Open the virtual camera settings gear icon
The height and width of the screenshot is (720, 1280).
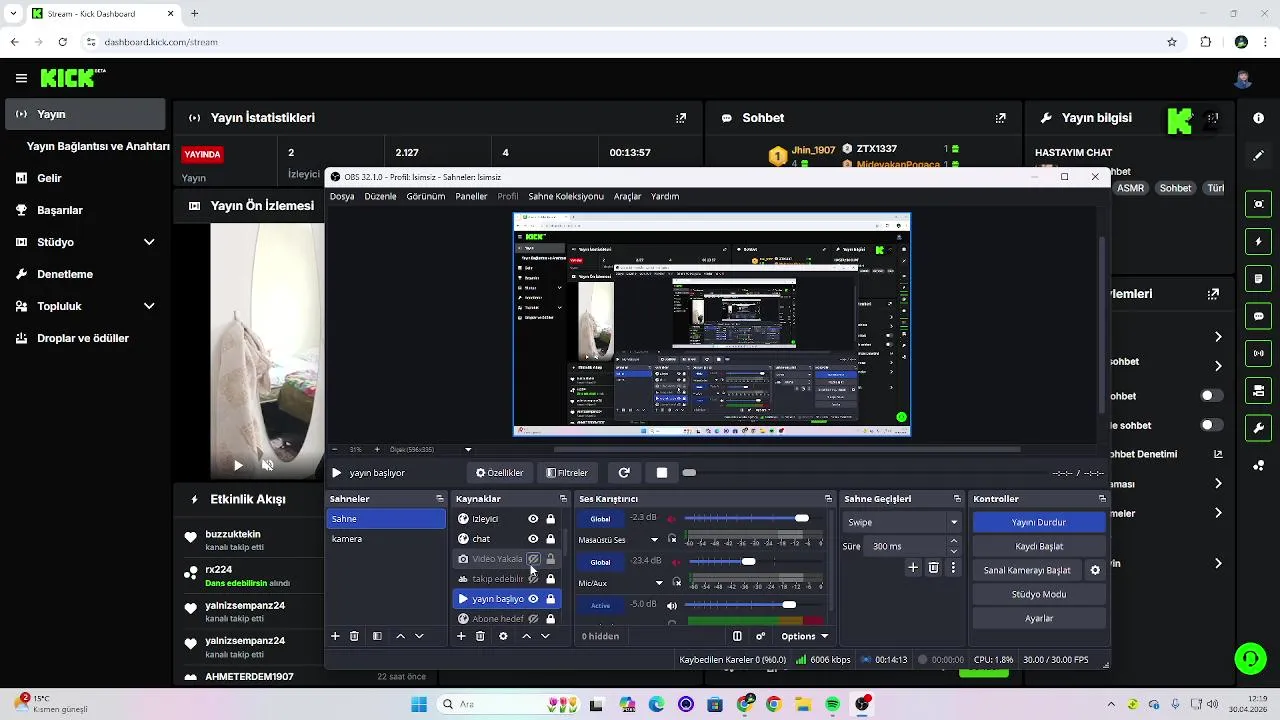click(x=1095, y=570)
